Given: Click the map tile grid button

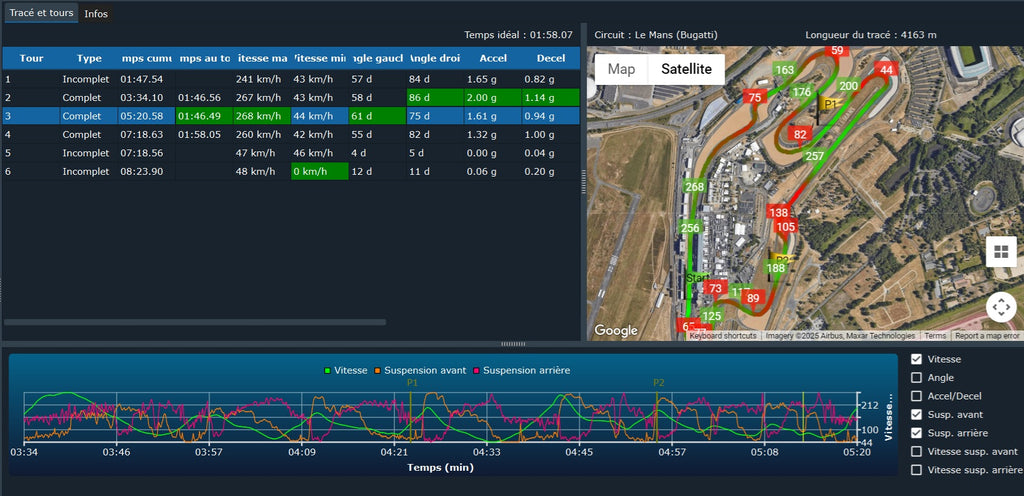Looking at the screenshot, I should tap(1001, 252).
